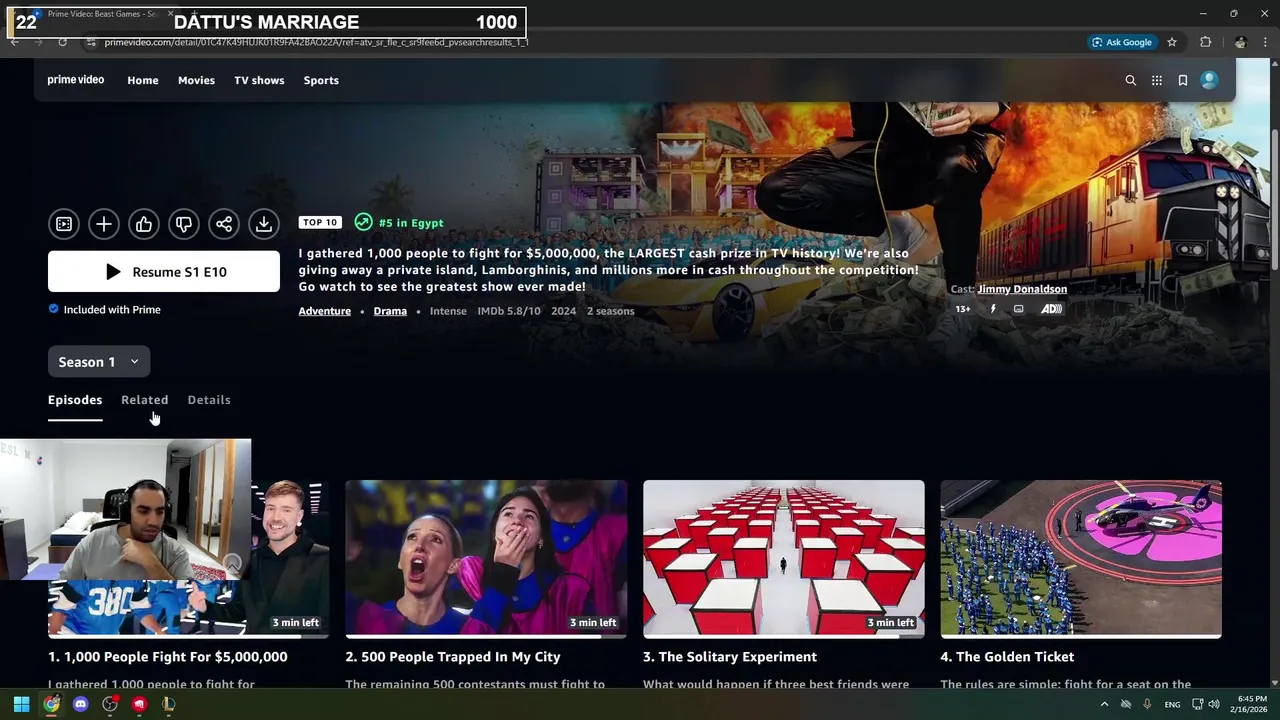Screen dimensions: 1280x720
Task: Select the Episodes tab
Action: click(75, 400)
